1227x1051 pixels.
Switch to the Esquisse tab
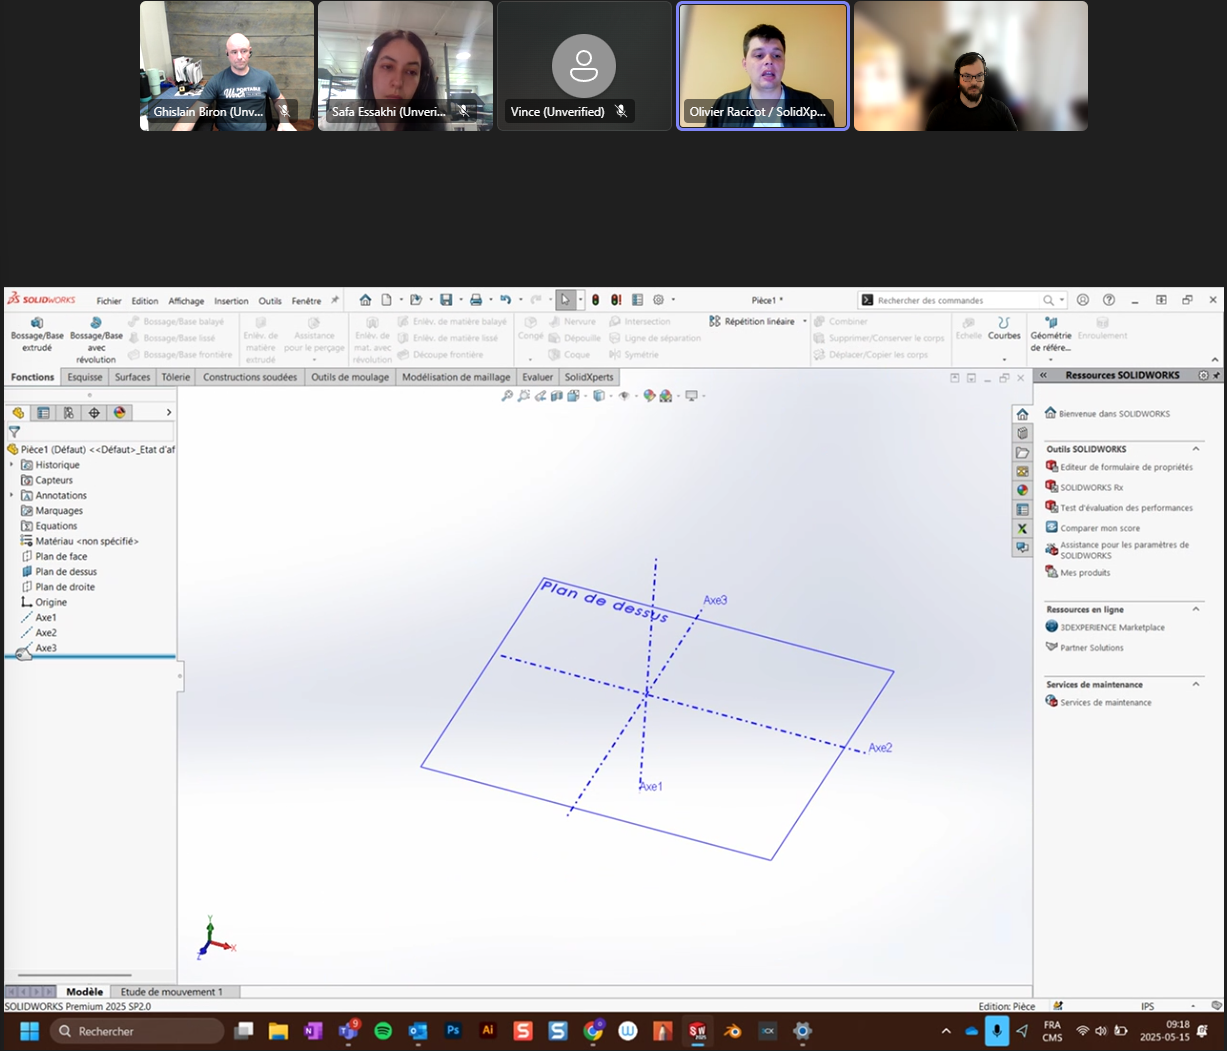click(x=85, y=378)
